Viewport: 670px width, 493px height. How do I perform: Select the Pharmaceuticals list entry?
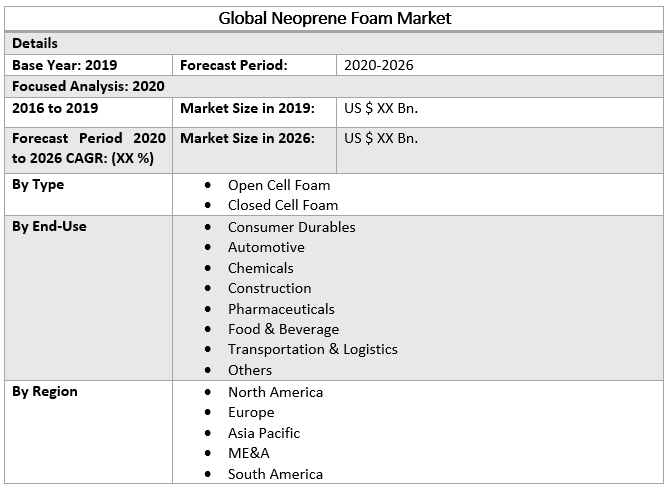281,309
